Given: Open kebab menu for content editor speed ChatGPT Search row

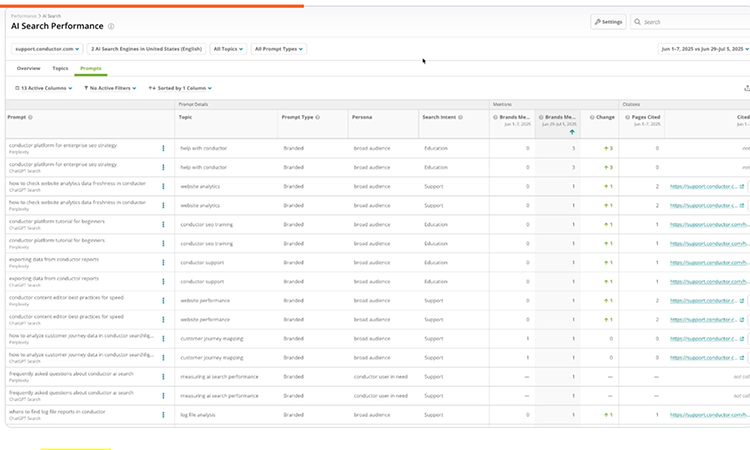Looking at the screenshot, I should (x=163, y=319).
